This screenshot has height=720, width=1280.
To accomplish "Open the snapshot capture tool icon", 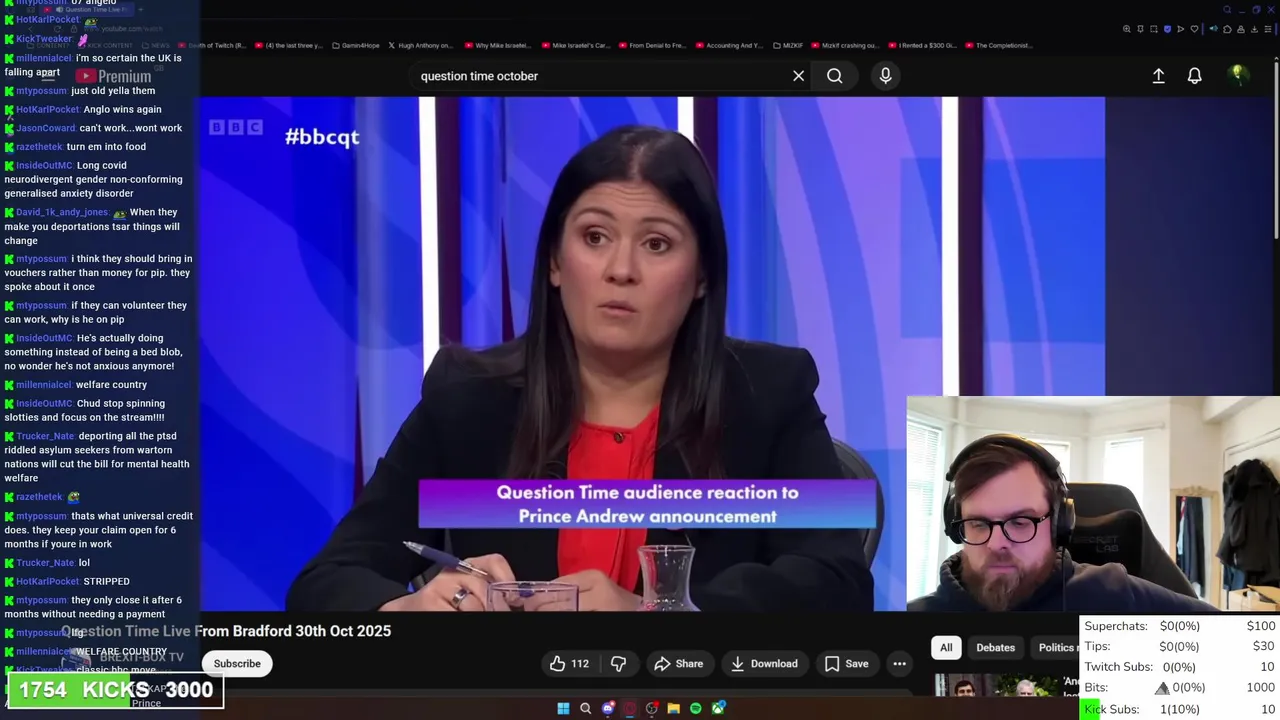I will 1154,29.
